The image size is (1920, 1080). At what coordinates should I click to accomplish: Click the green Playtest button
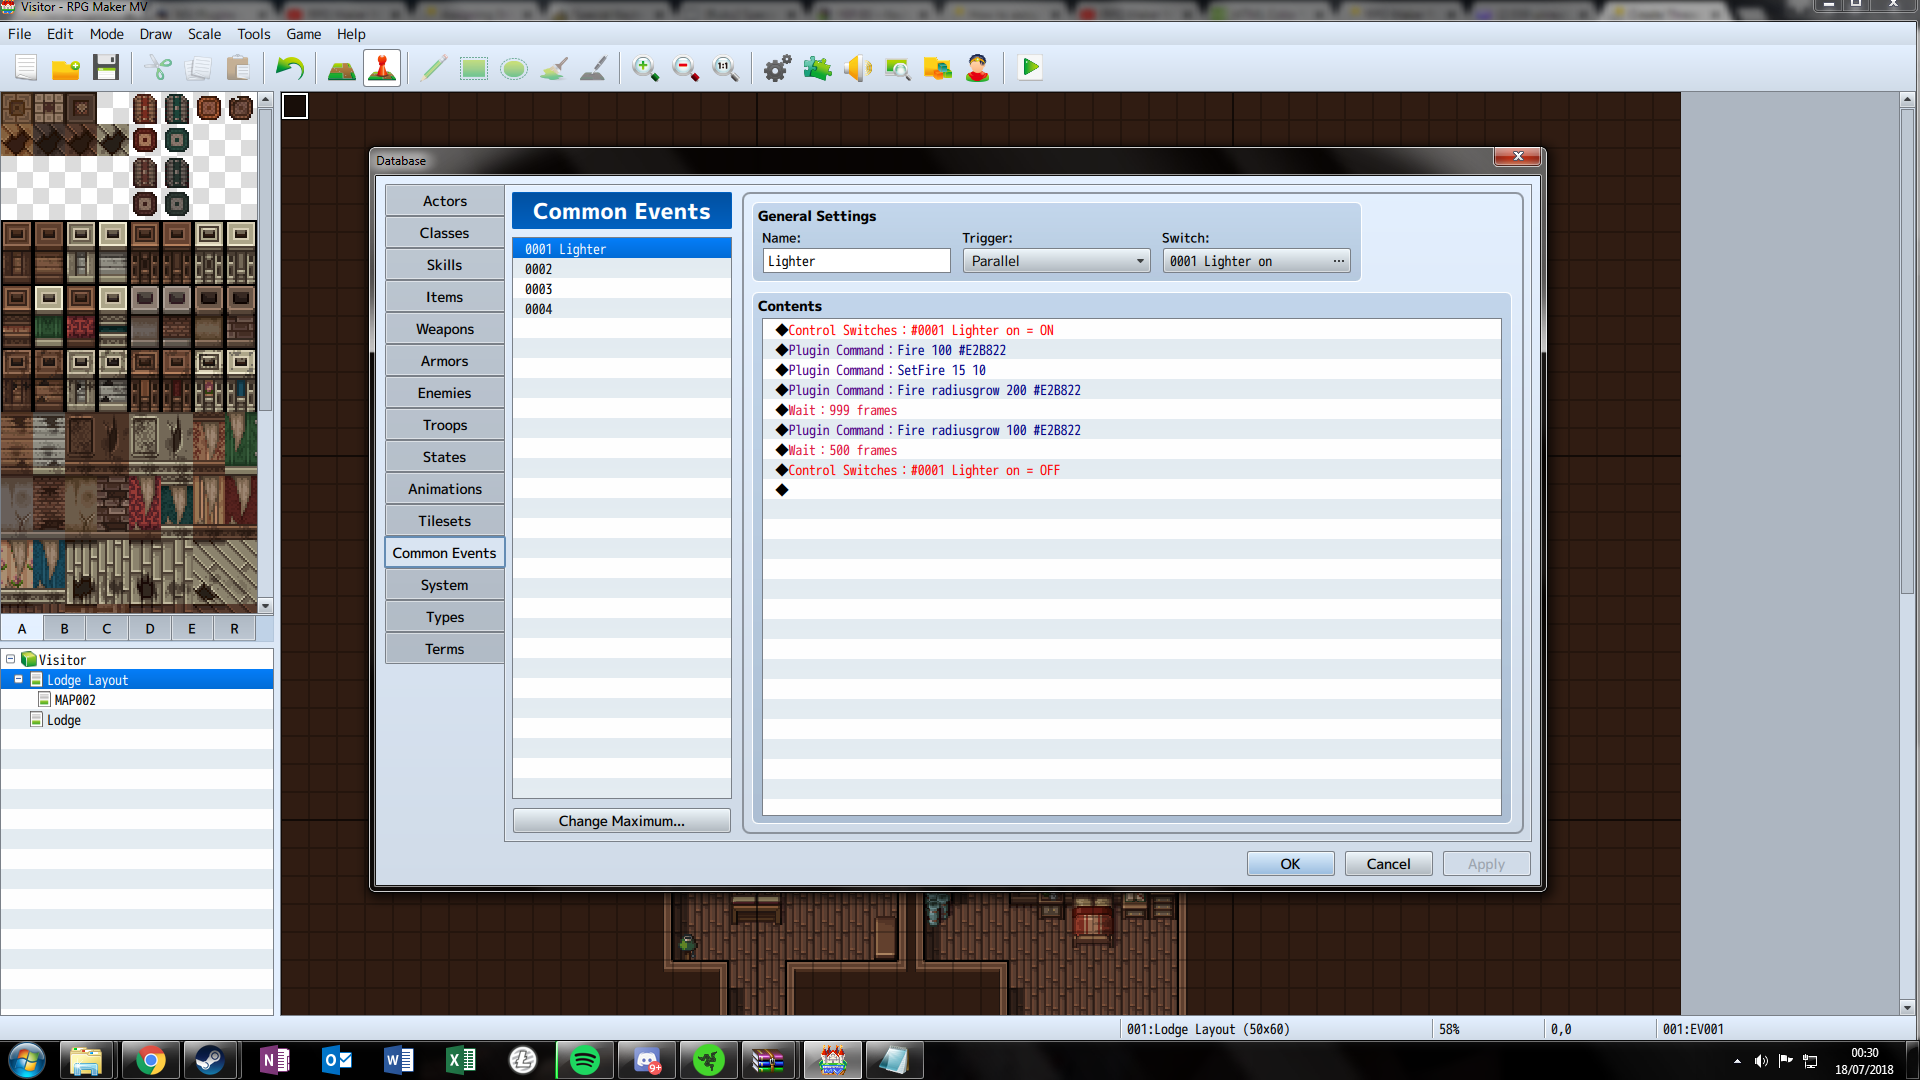[1030, 68]
